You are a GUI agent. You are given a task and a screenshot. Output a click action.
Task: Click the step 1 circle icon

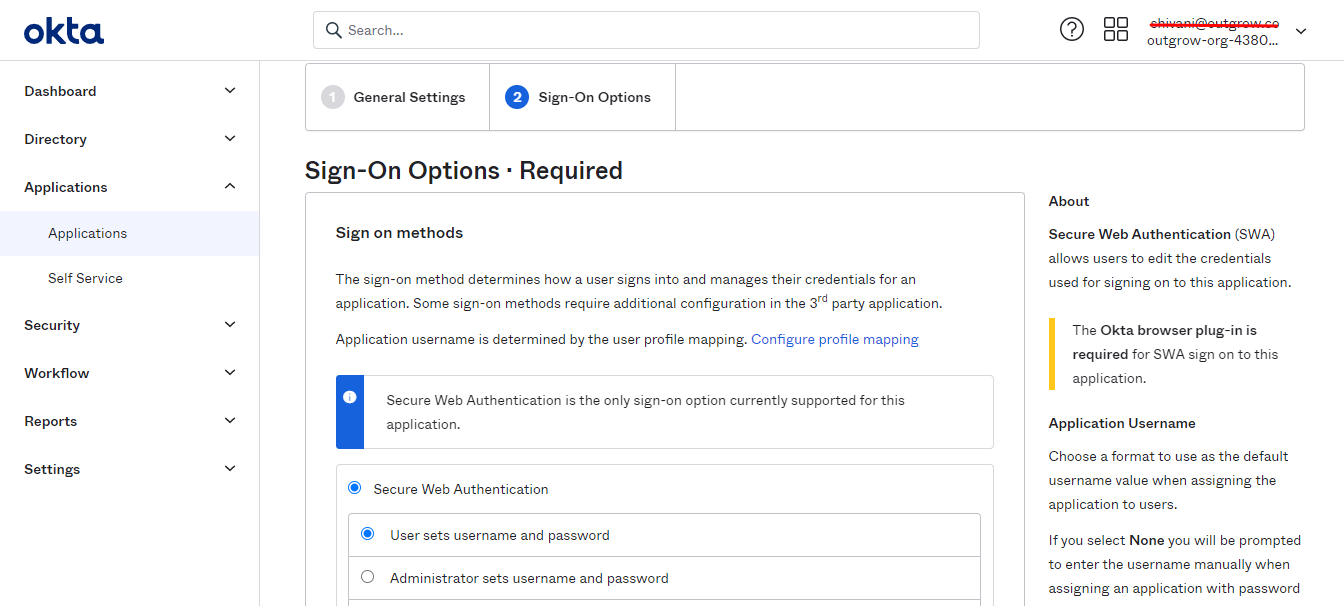[x=333, y=97]
